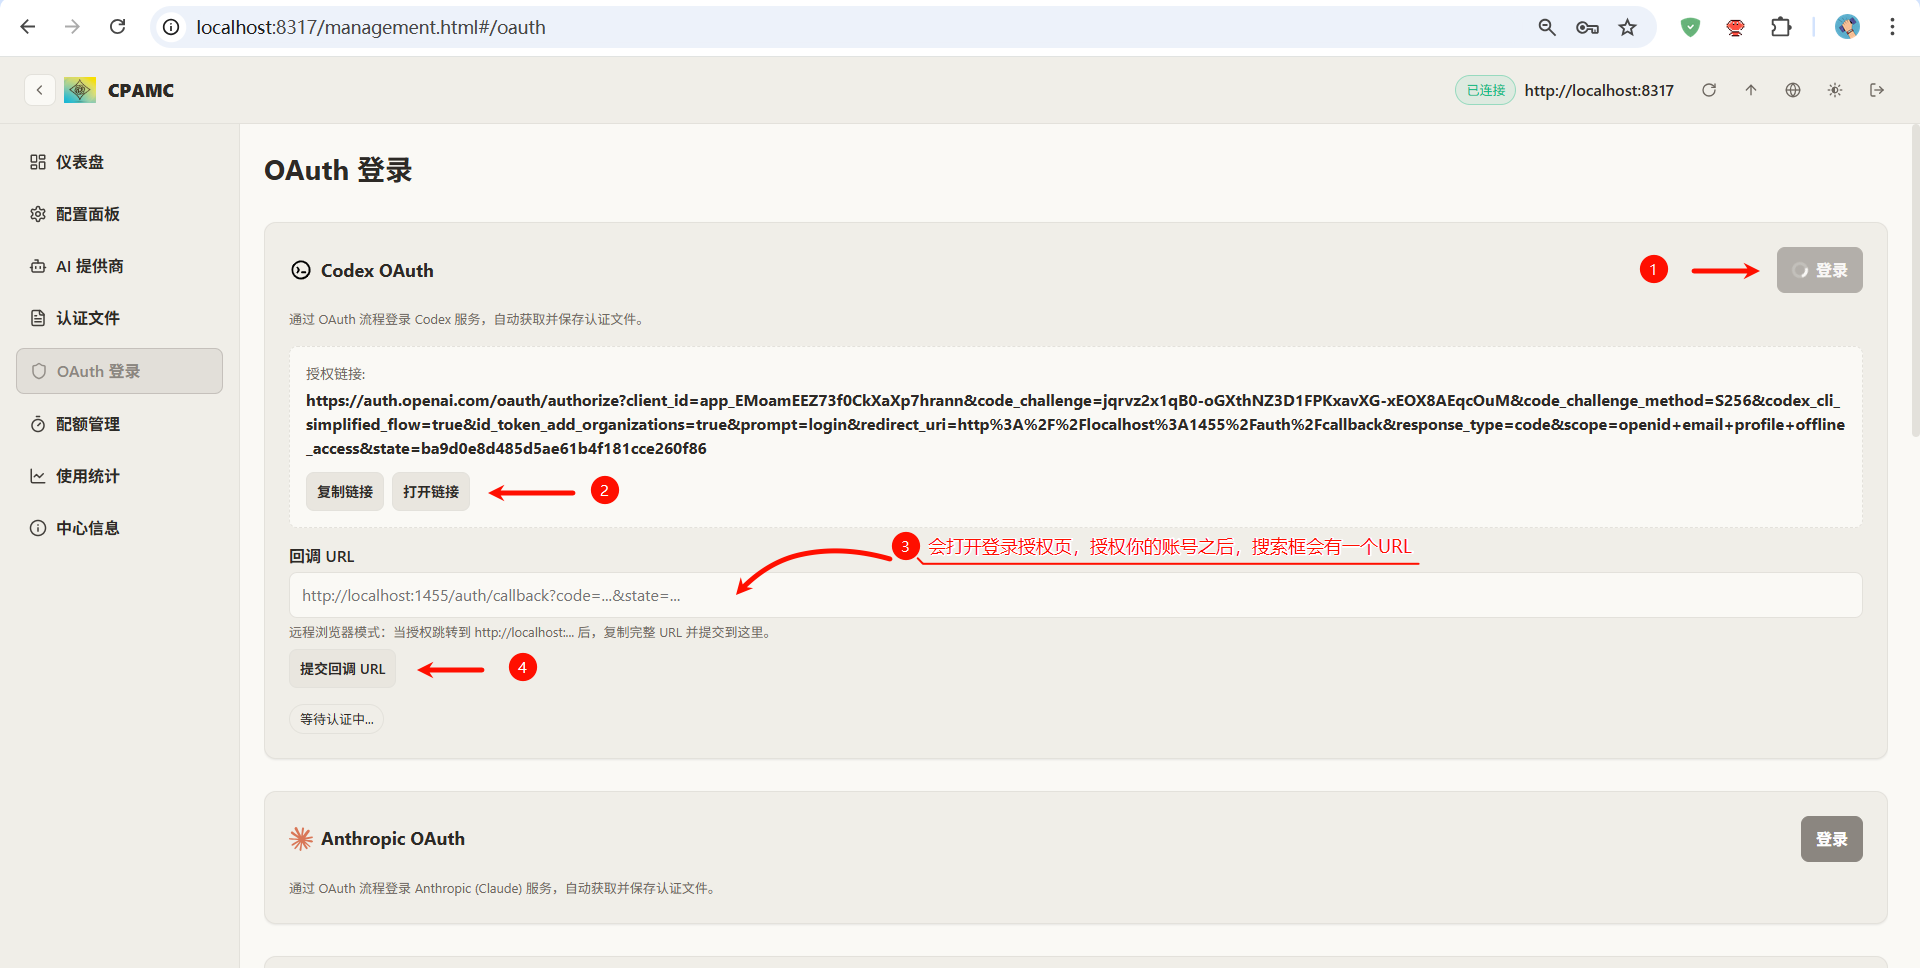The image size is (1920, 968).
Task: Submit with 提交回调 URL button
Action: [342, 669]
